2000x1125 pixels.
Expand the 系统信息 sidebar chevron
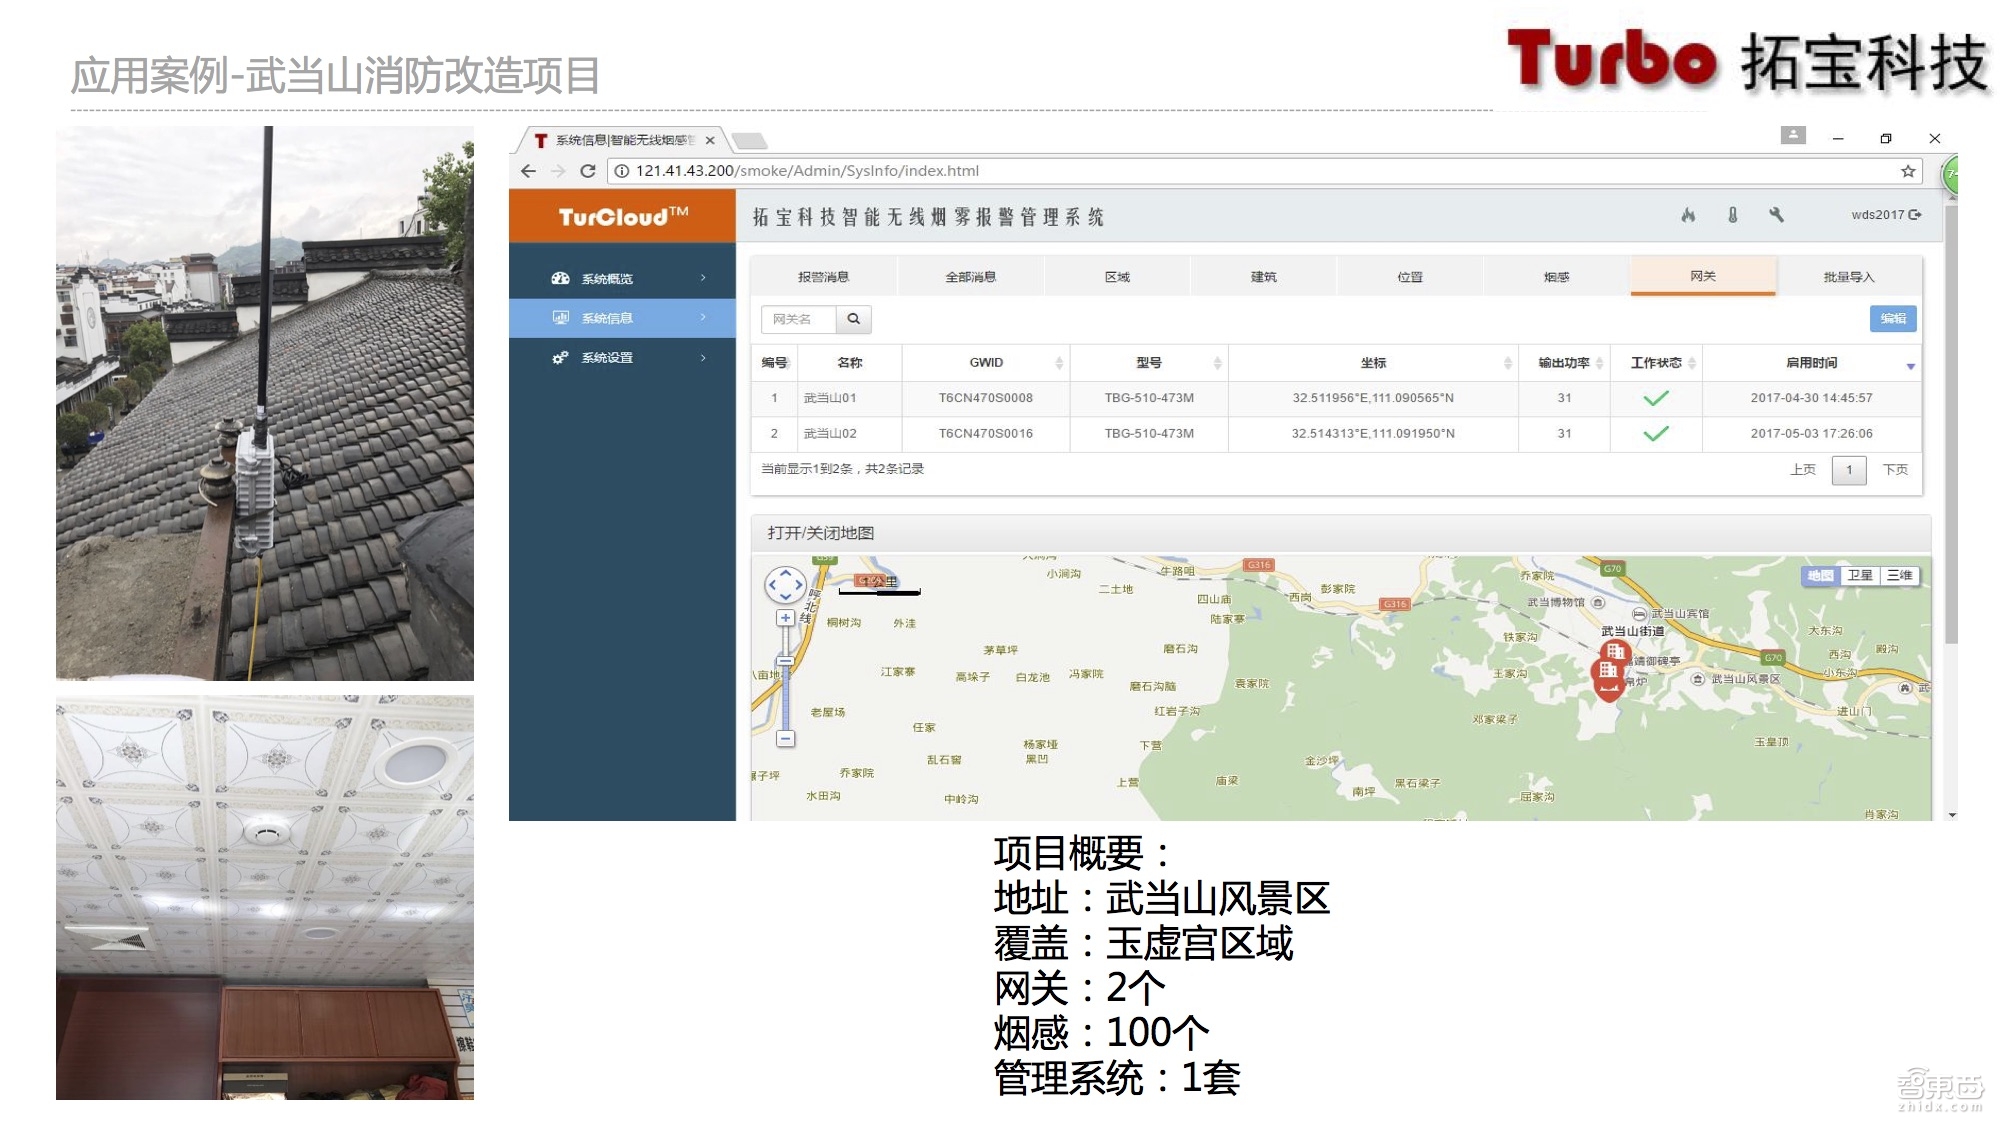[701, 318]
